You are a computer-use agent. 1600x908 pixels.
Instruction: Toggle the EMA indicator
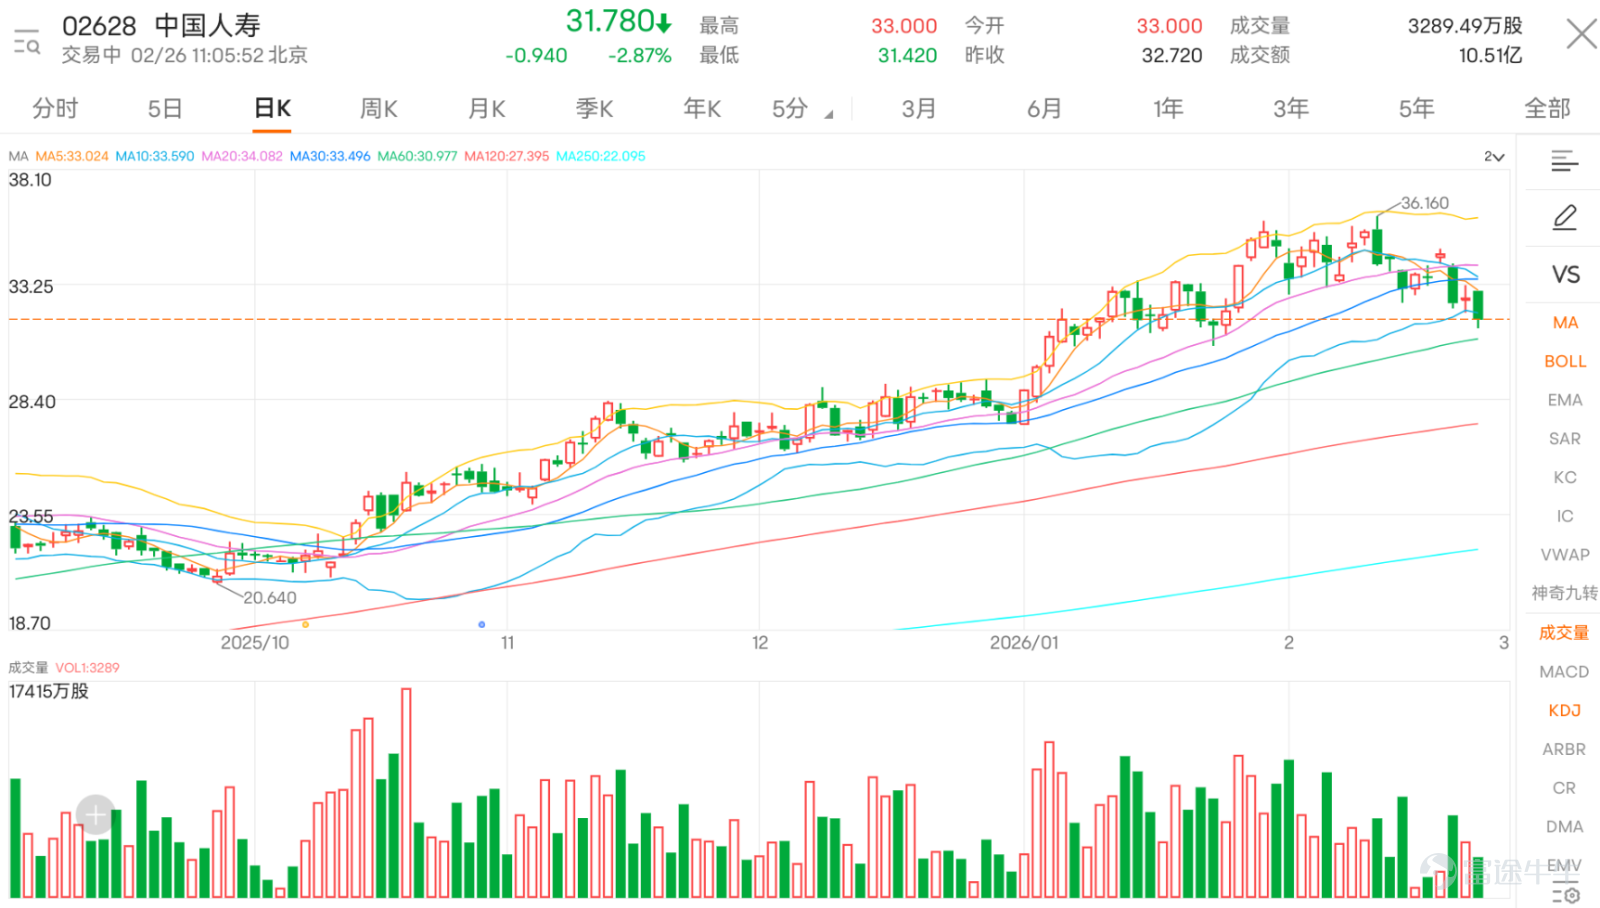coord(1565,400)
